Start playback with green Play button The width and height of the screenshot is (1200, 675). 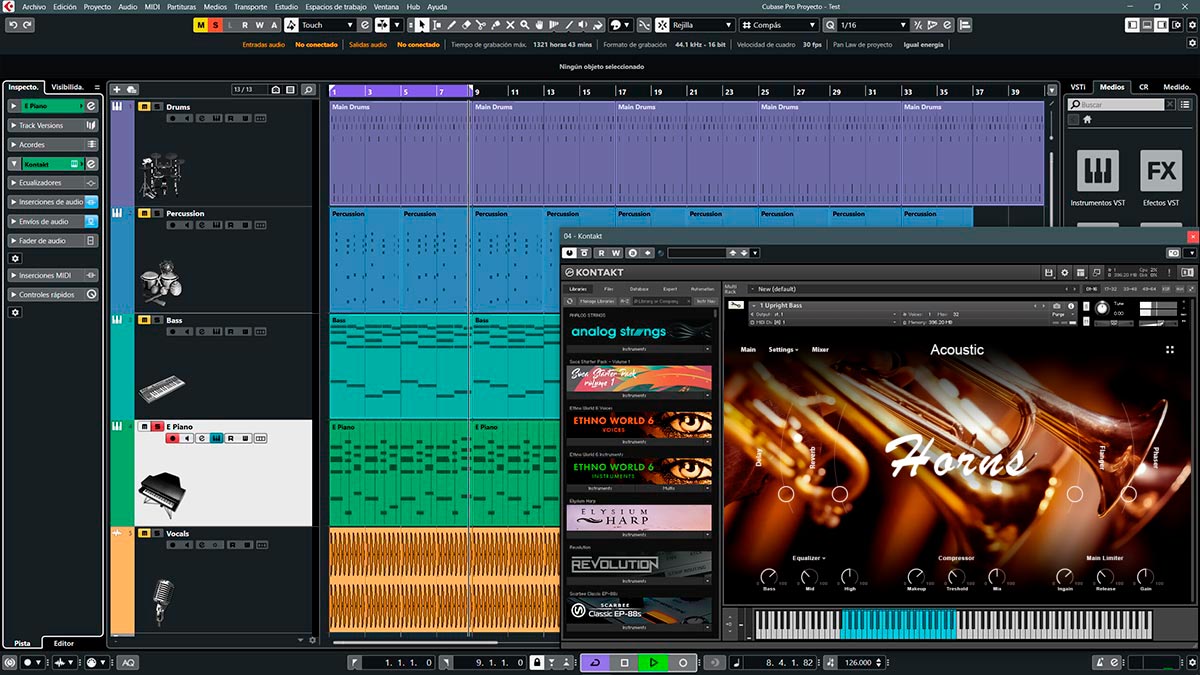[654, 662]
